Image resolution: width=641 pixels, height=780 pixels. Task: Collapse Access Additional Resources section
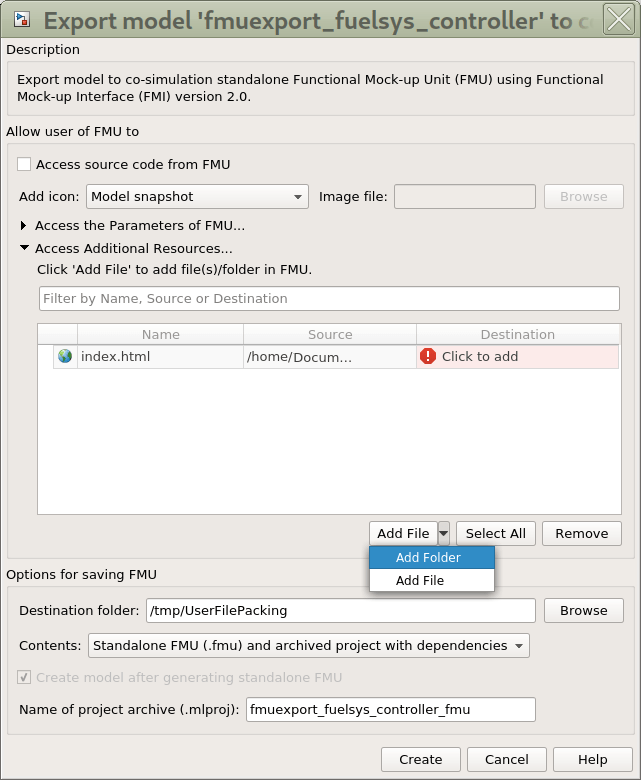click(24, 249)
